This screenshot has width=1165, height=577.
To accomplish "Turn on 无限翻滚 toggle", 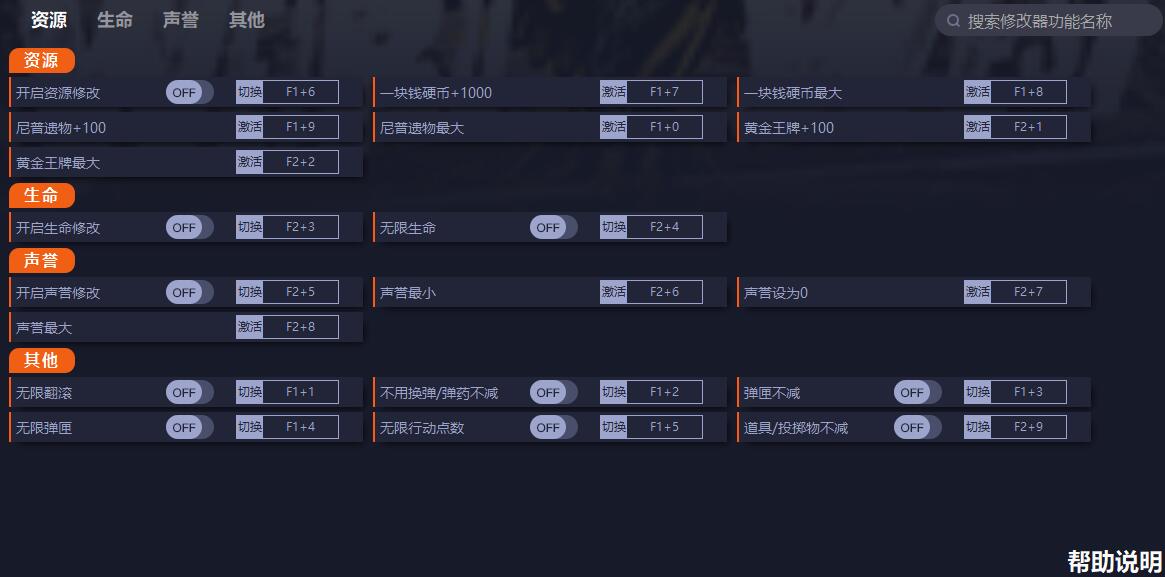I will [x=189, y=393].
